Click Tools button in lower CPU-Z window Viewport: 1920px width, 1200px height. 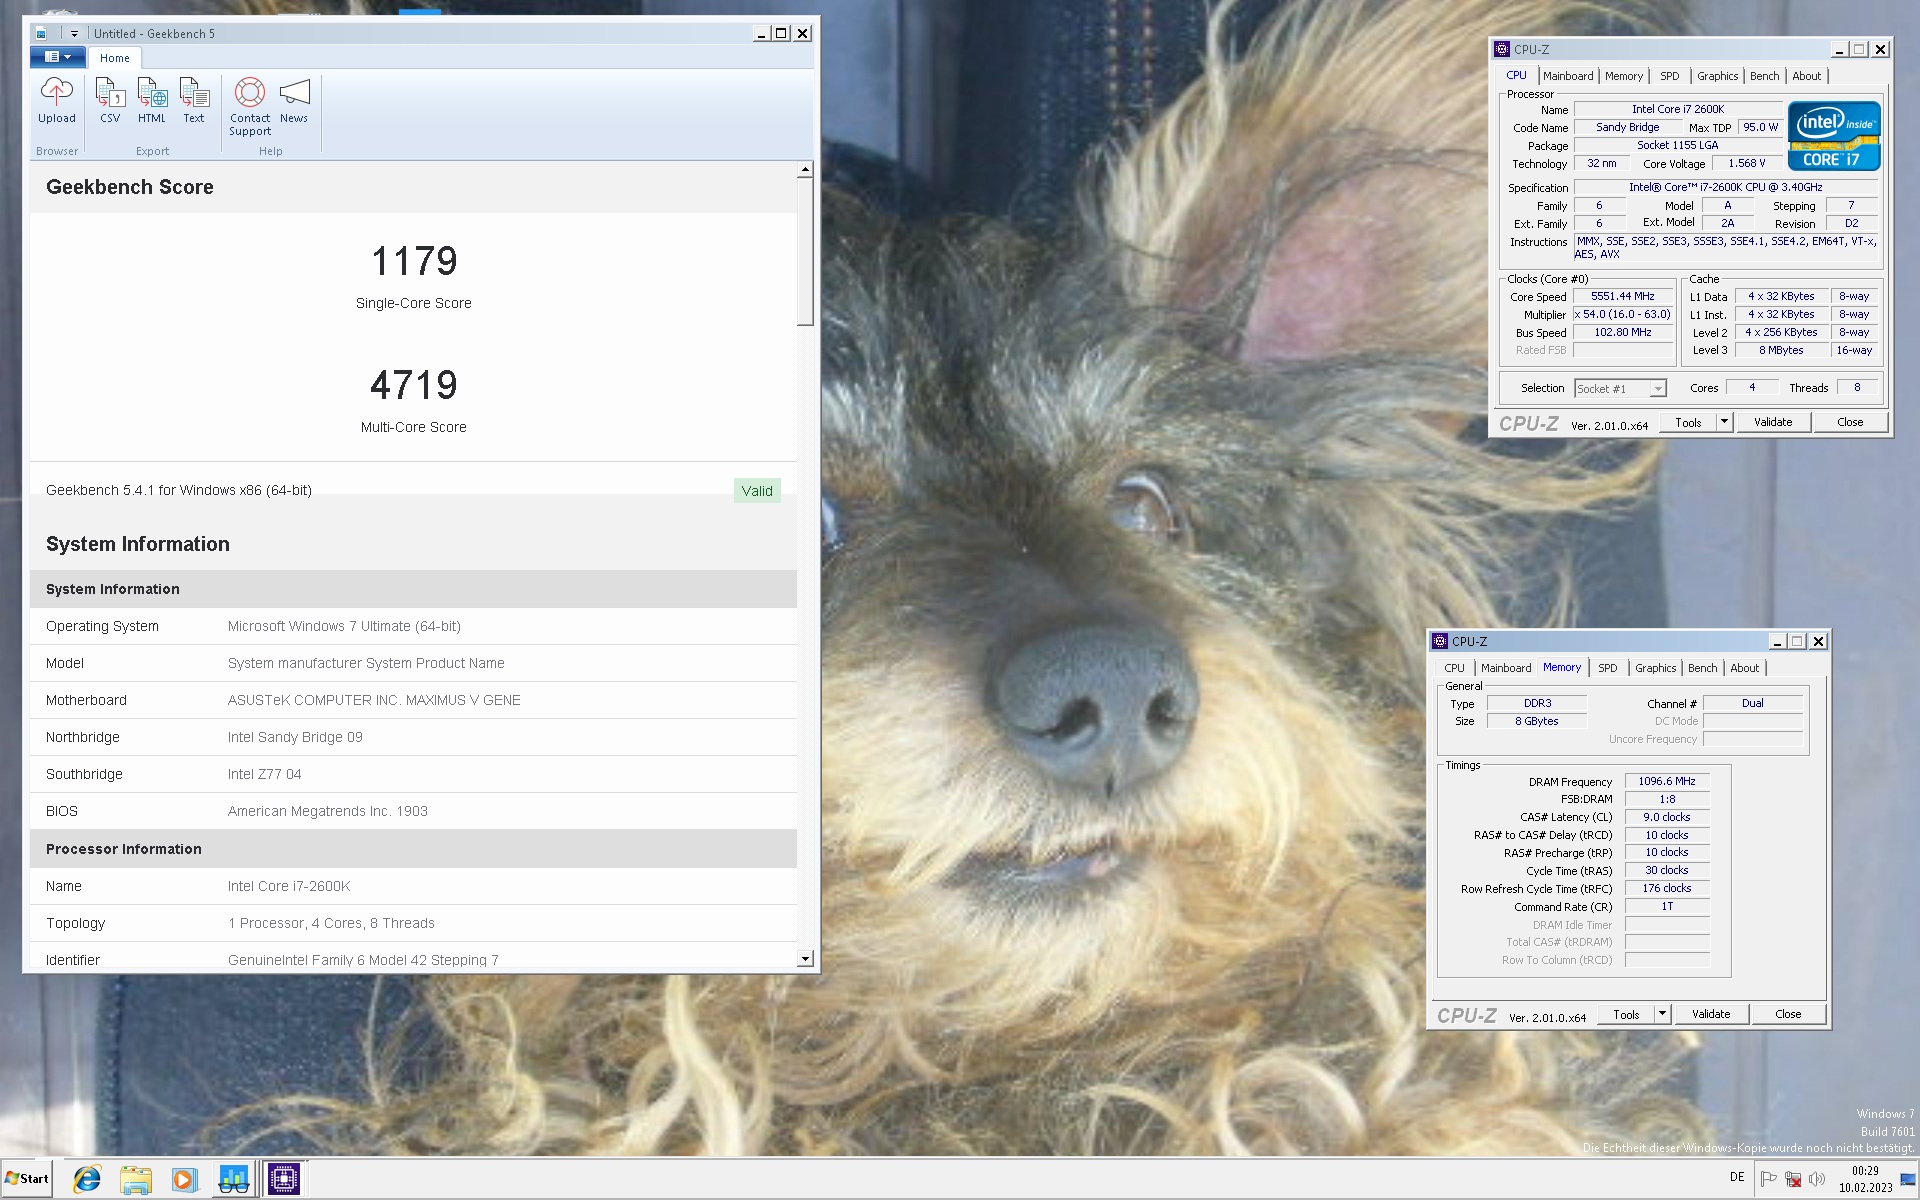(1626, 1015)
